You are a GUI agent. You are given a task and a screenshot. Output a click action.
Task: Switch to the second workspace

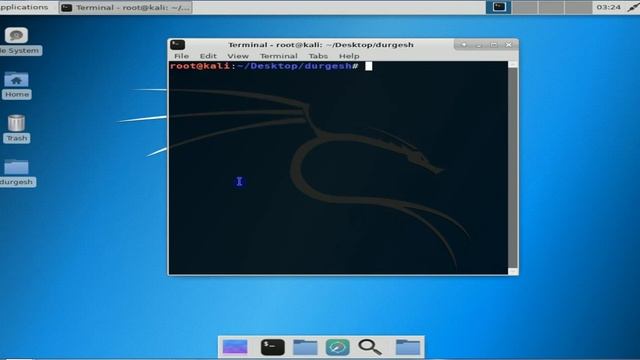pos(525,7)
